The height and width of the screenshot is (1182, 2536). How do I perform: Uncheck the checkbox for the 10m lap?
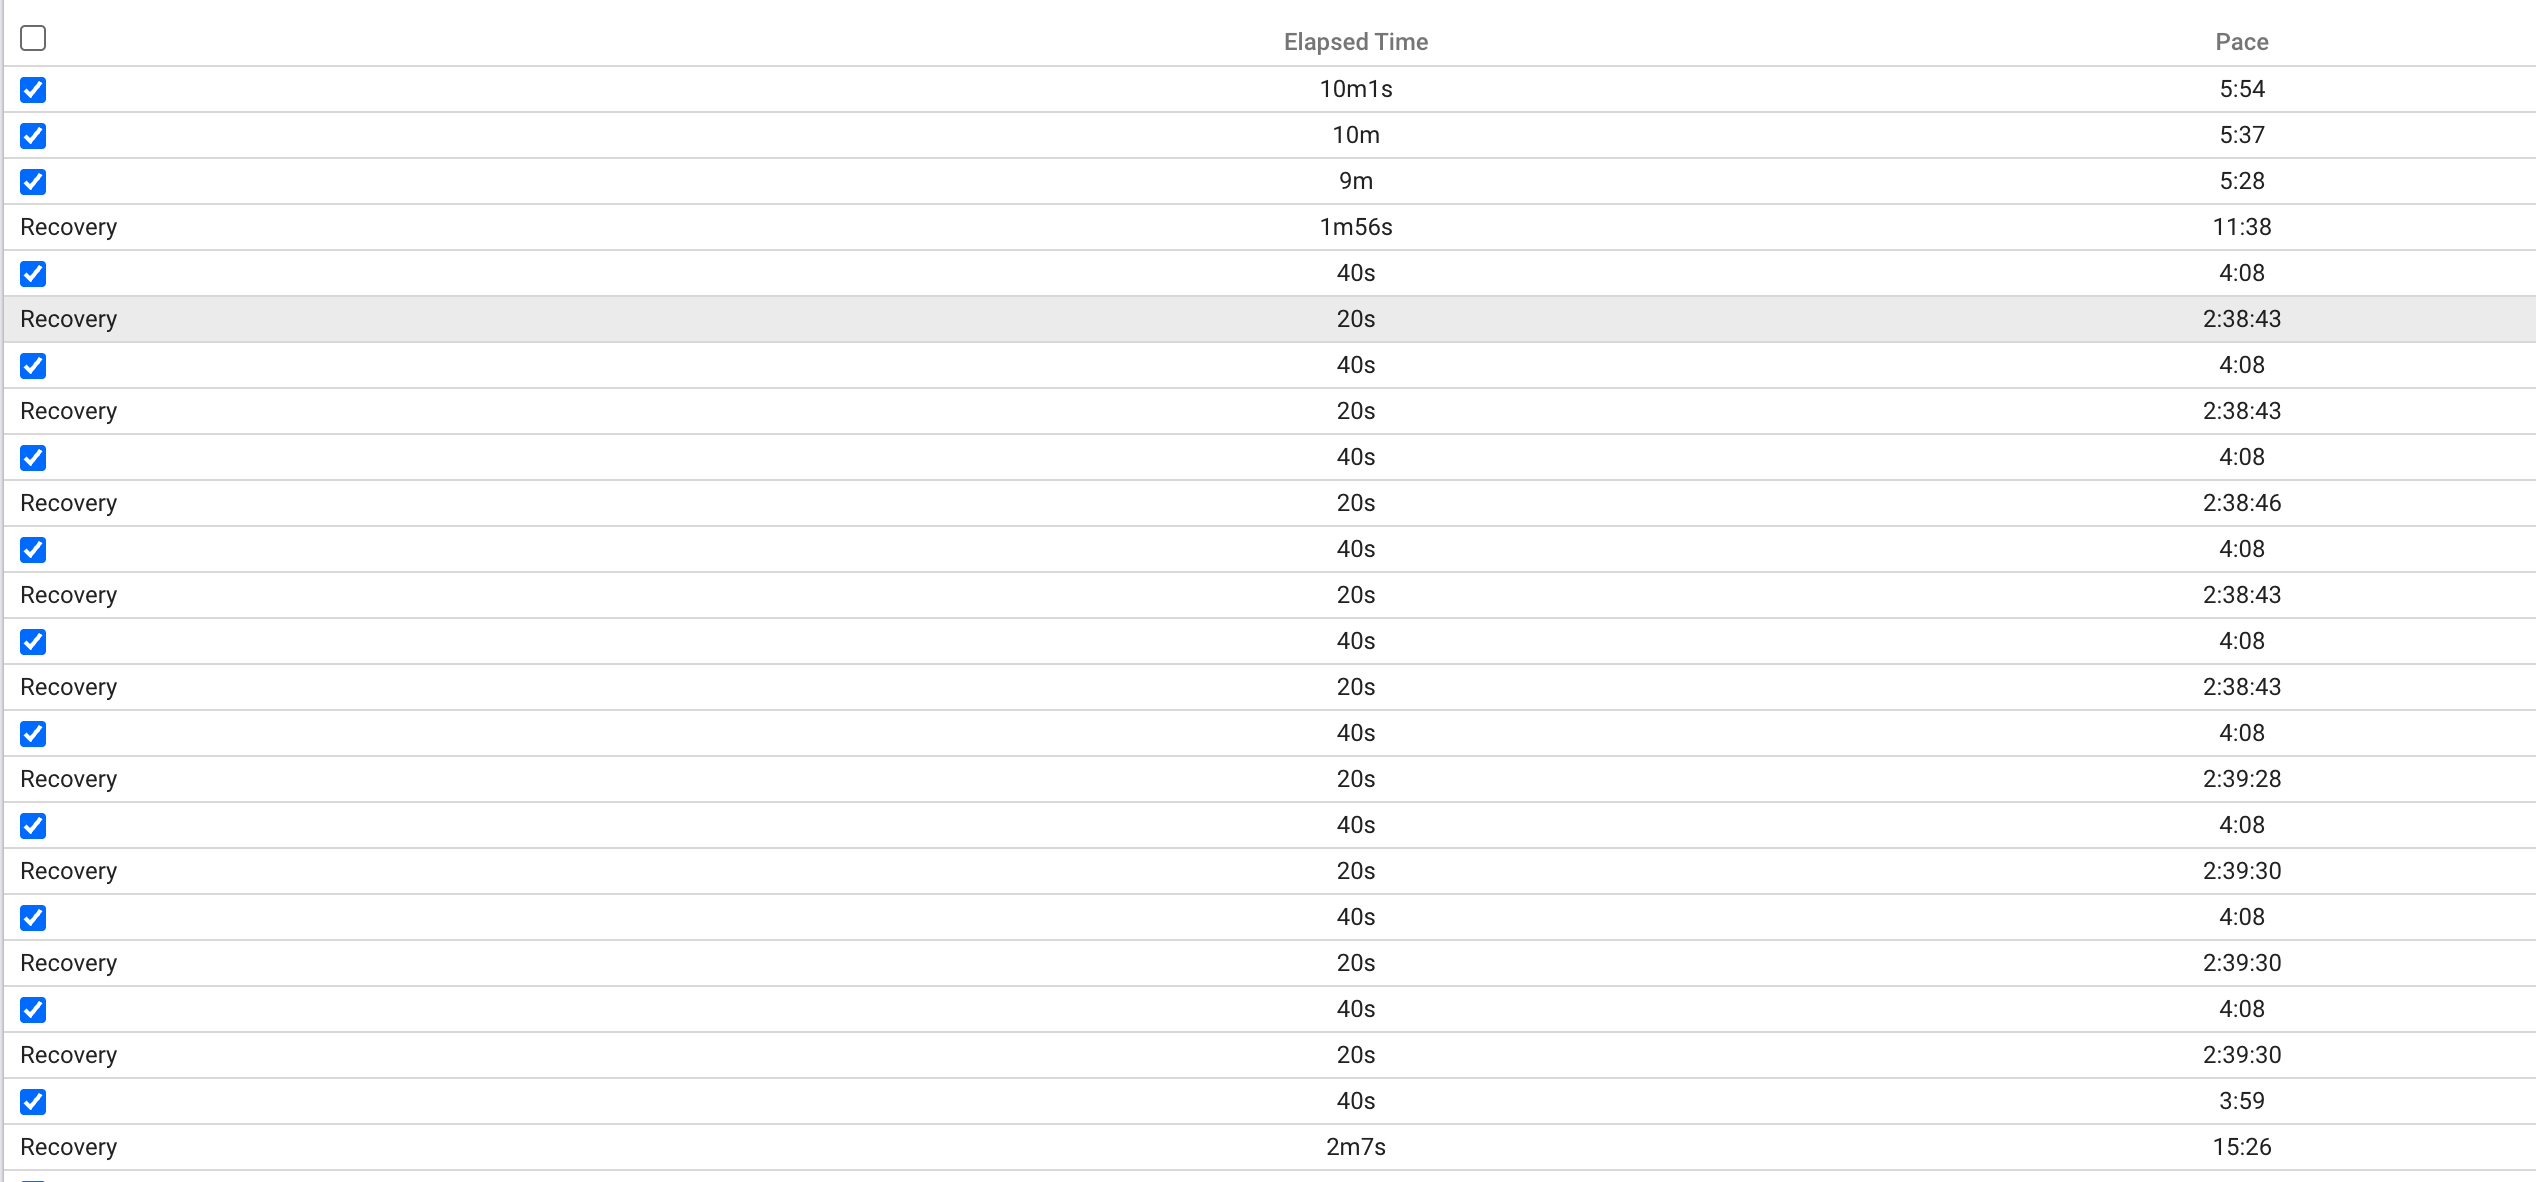(x=33, y=136)
